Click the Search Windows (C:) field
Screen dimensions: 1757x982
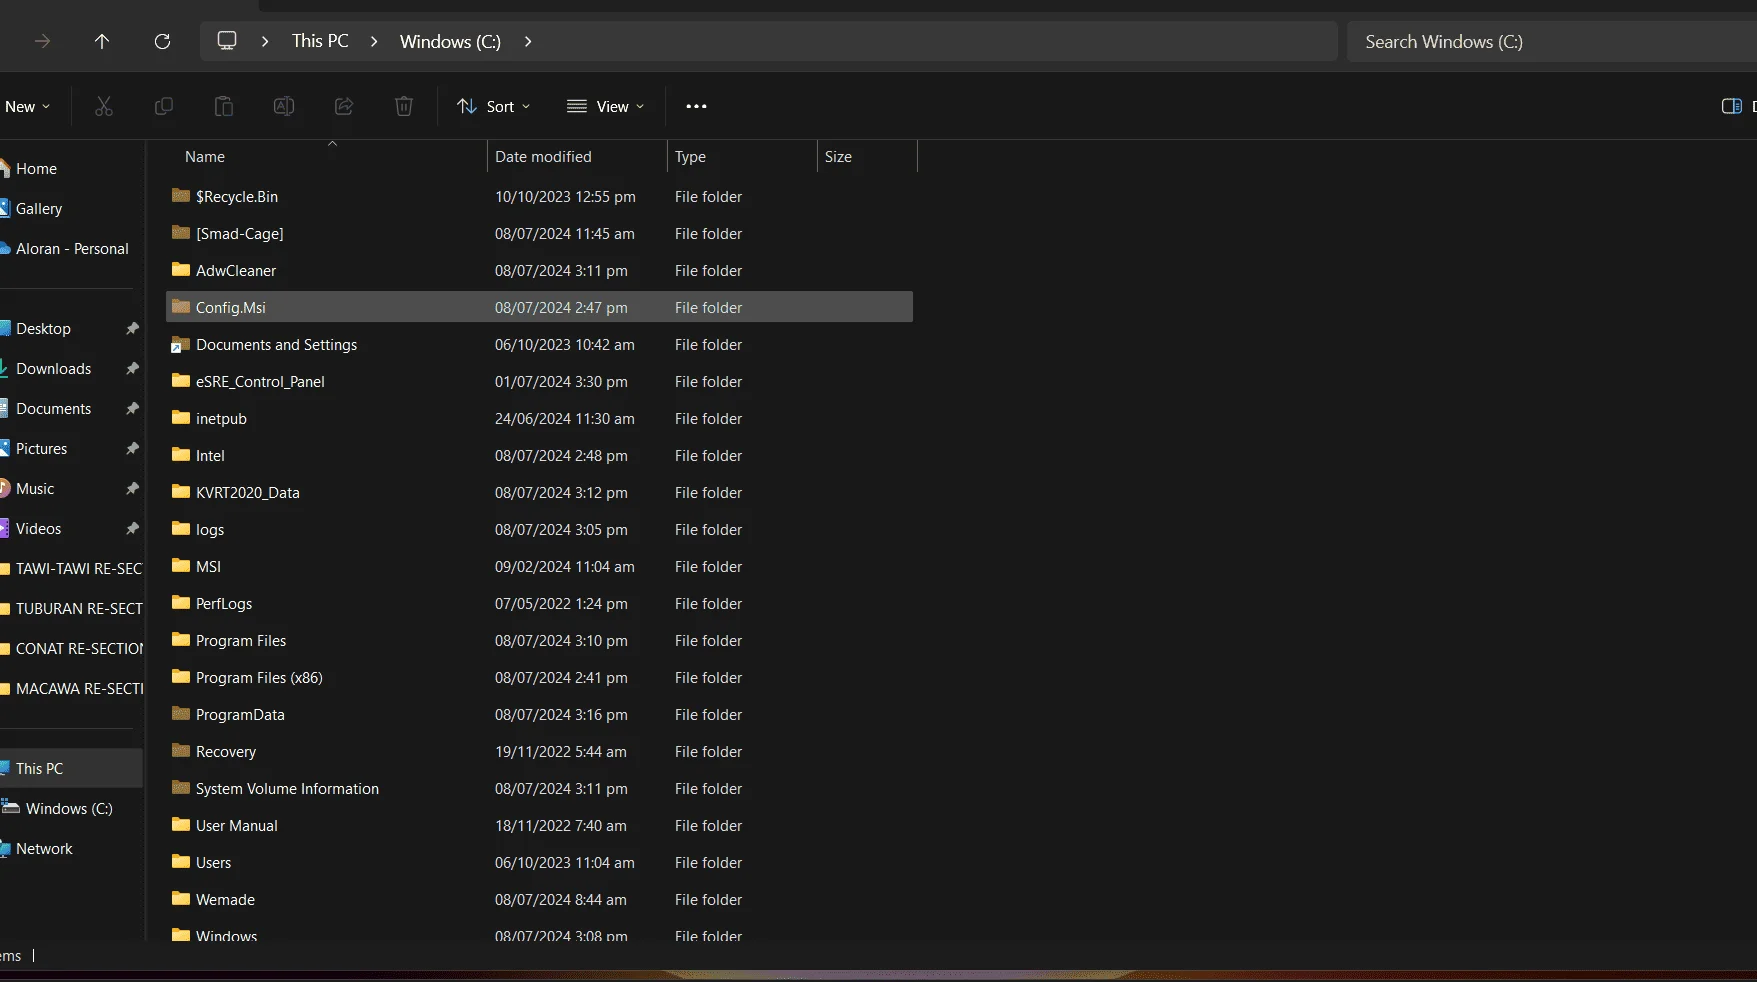(x=1552, y=41)
